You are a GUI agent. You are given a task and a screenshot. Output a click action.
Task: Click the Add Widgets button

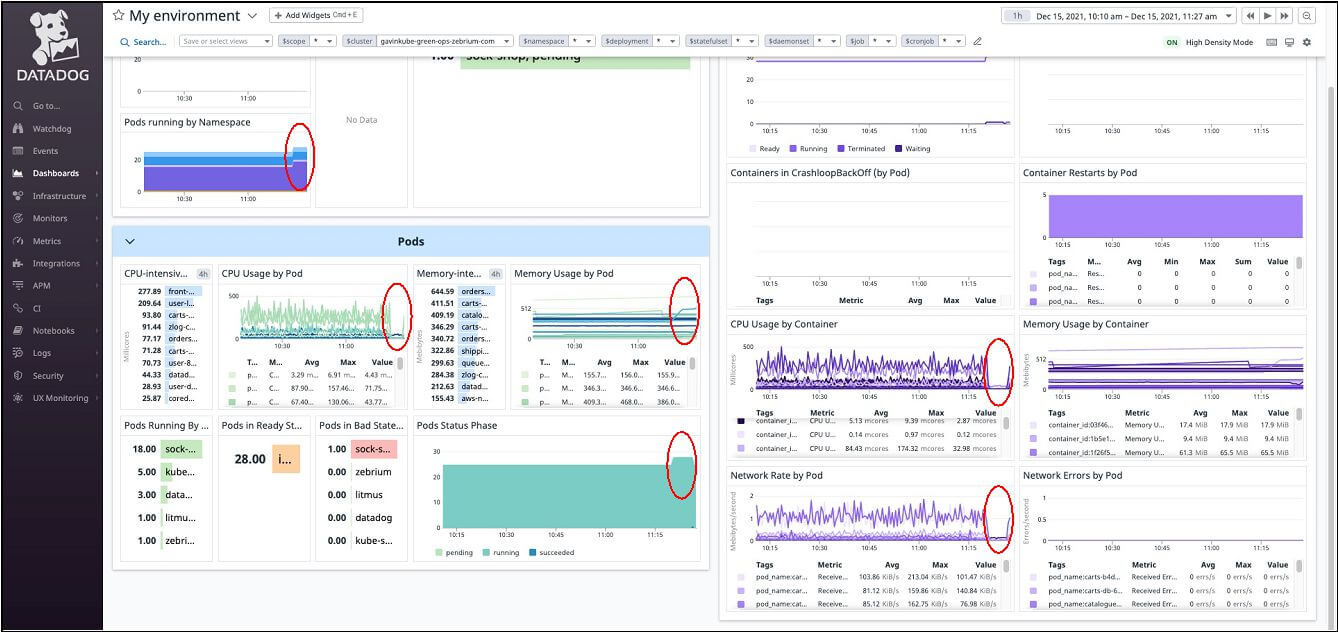click(x=317, y=16)
